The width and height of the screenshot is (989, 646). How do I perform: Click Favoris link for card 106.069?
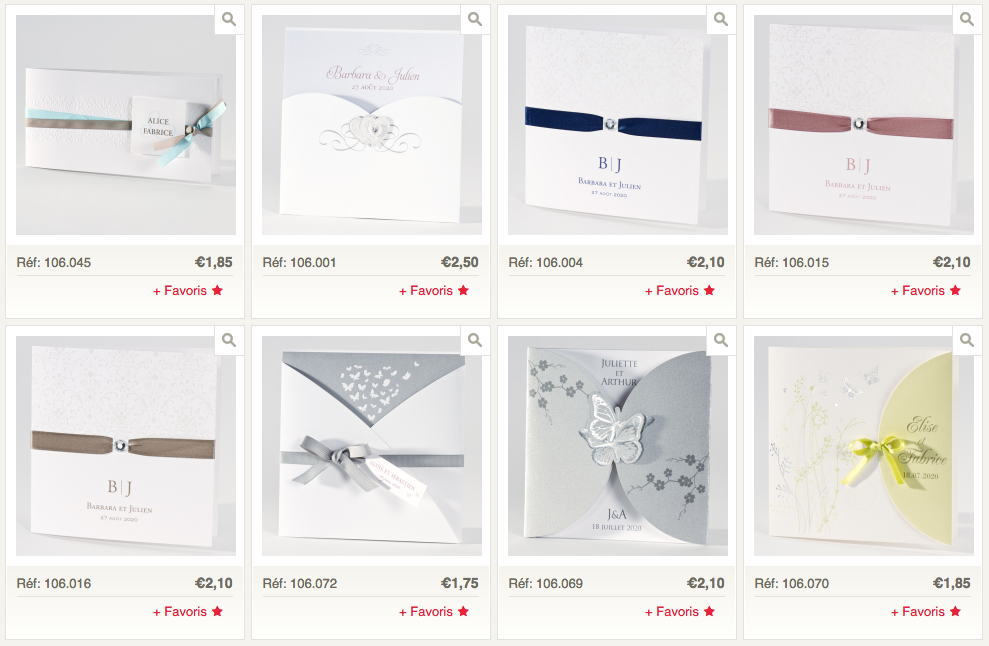pyautogui.click(x=680, y=612)
